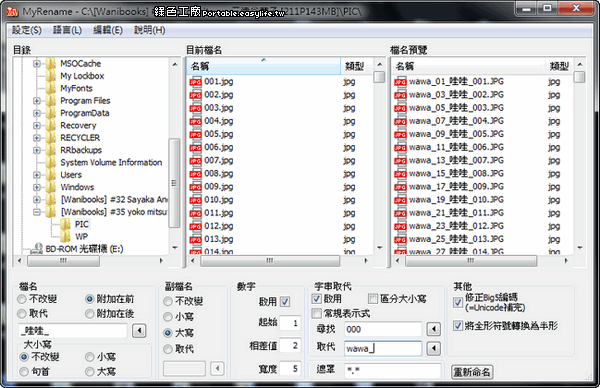This screenshot has width=600, height=388.
Task: Expand the ProgramData tree node
Action: pyautogui.click(x=37, y=113)
